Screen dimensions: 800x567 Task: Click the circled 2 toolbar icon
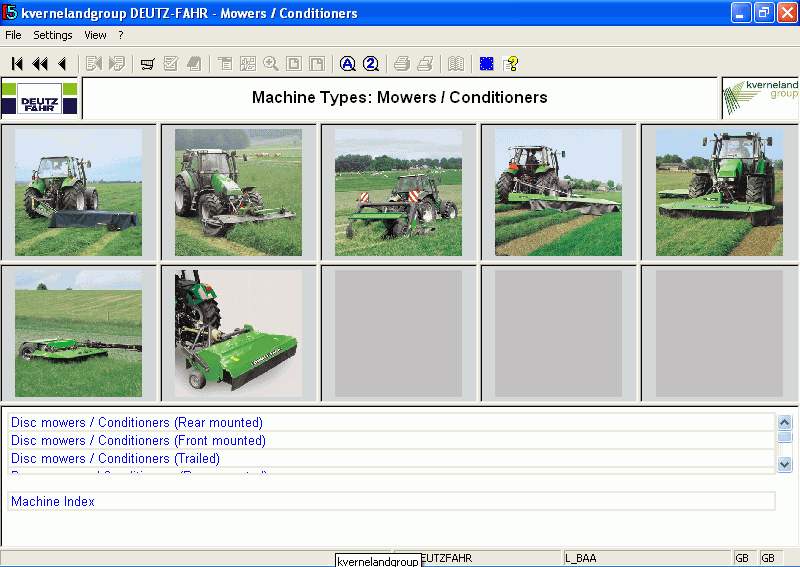tap(371, 64)
